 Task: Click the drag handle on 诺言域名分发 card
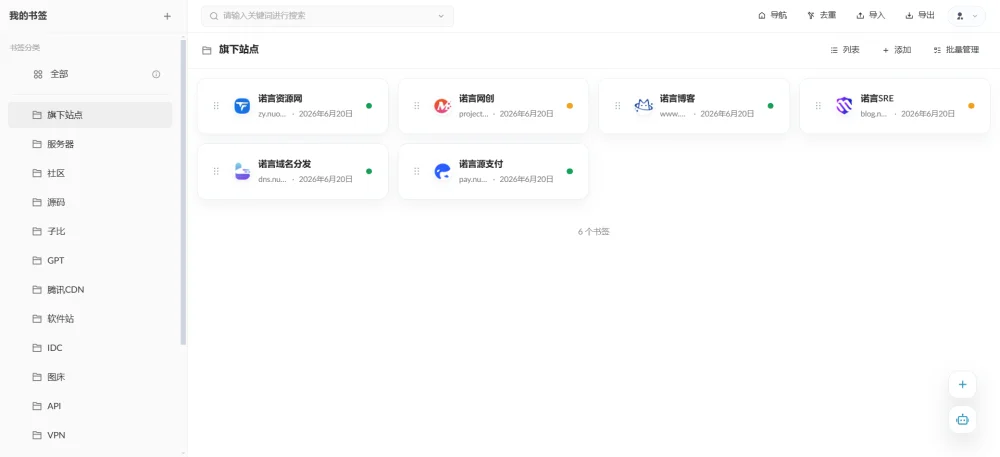[216, 171]
